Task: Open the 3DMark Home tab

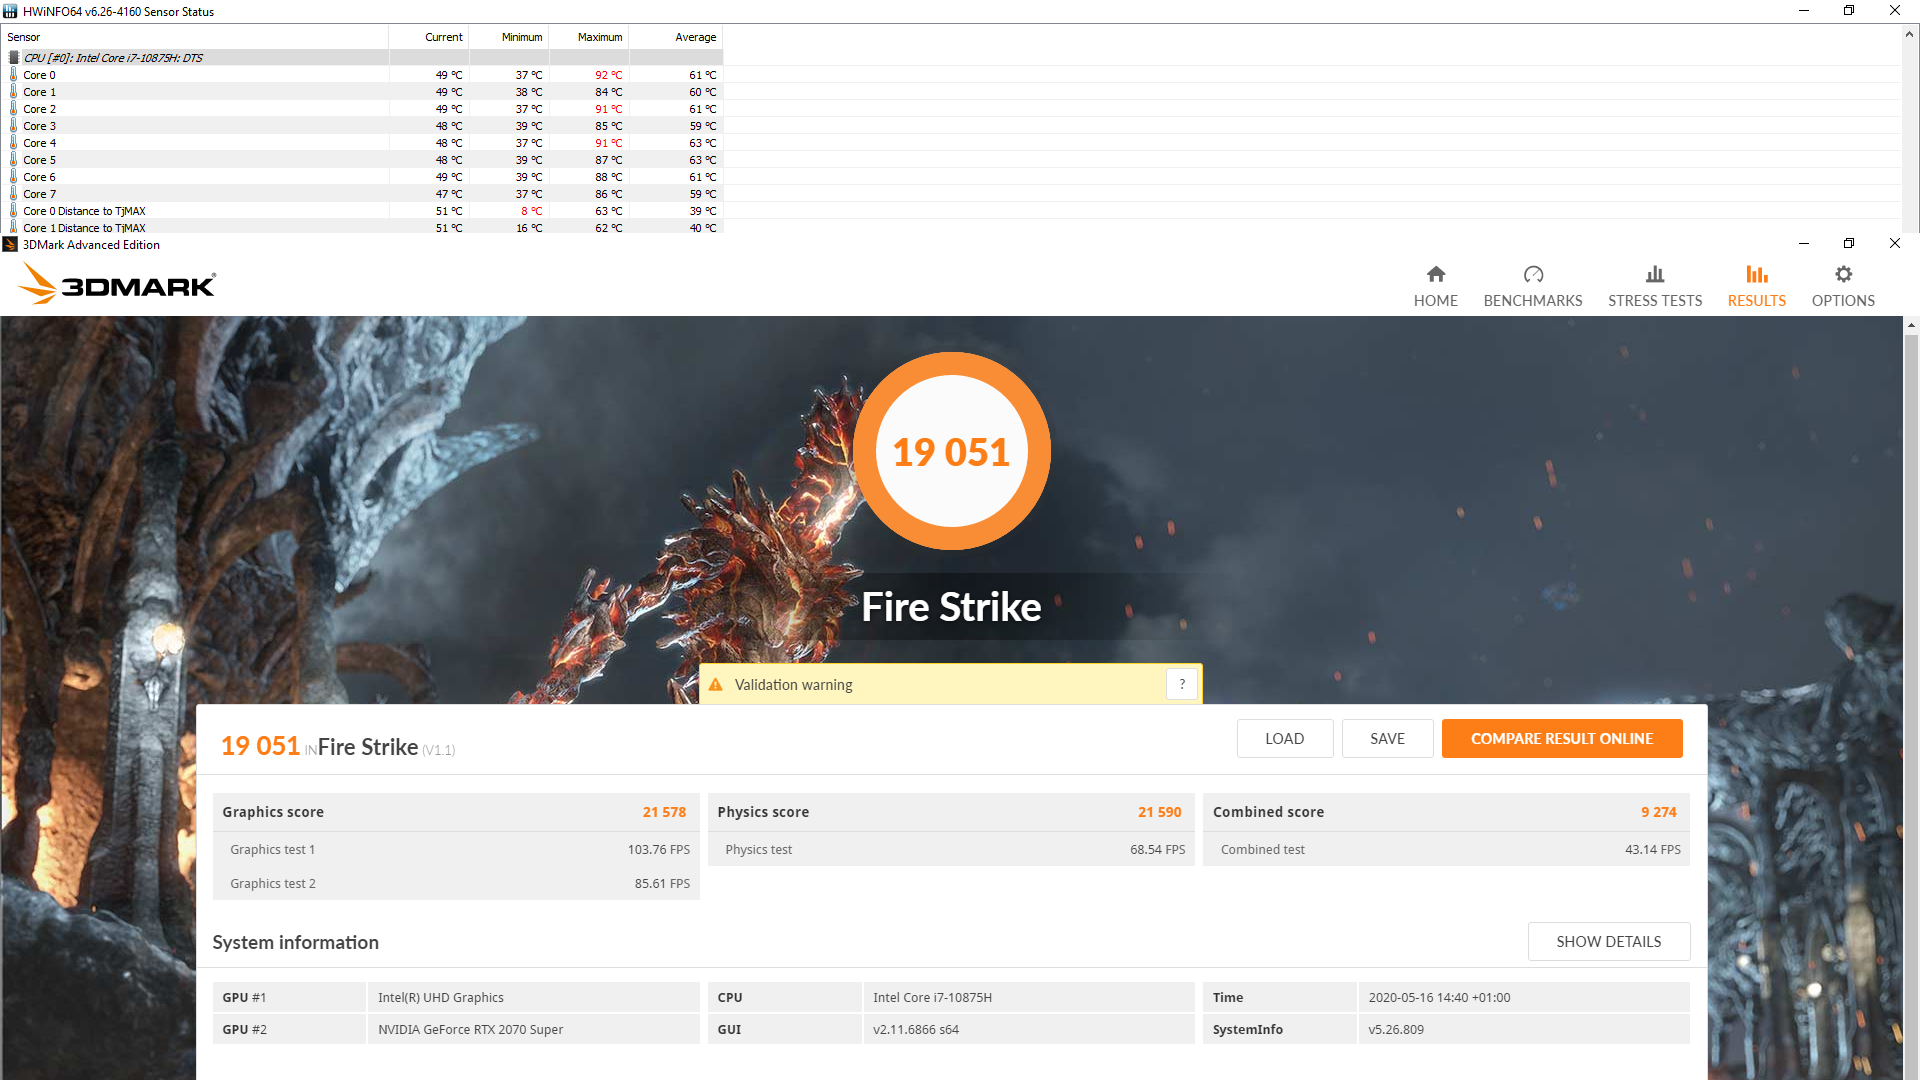Action: (1435, 286)
